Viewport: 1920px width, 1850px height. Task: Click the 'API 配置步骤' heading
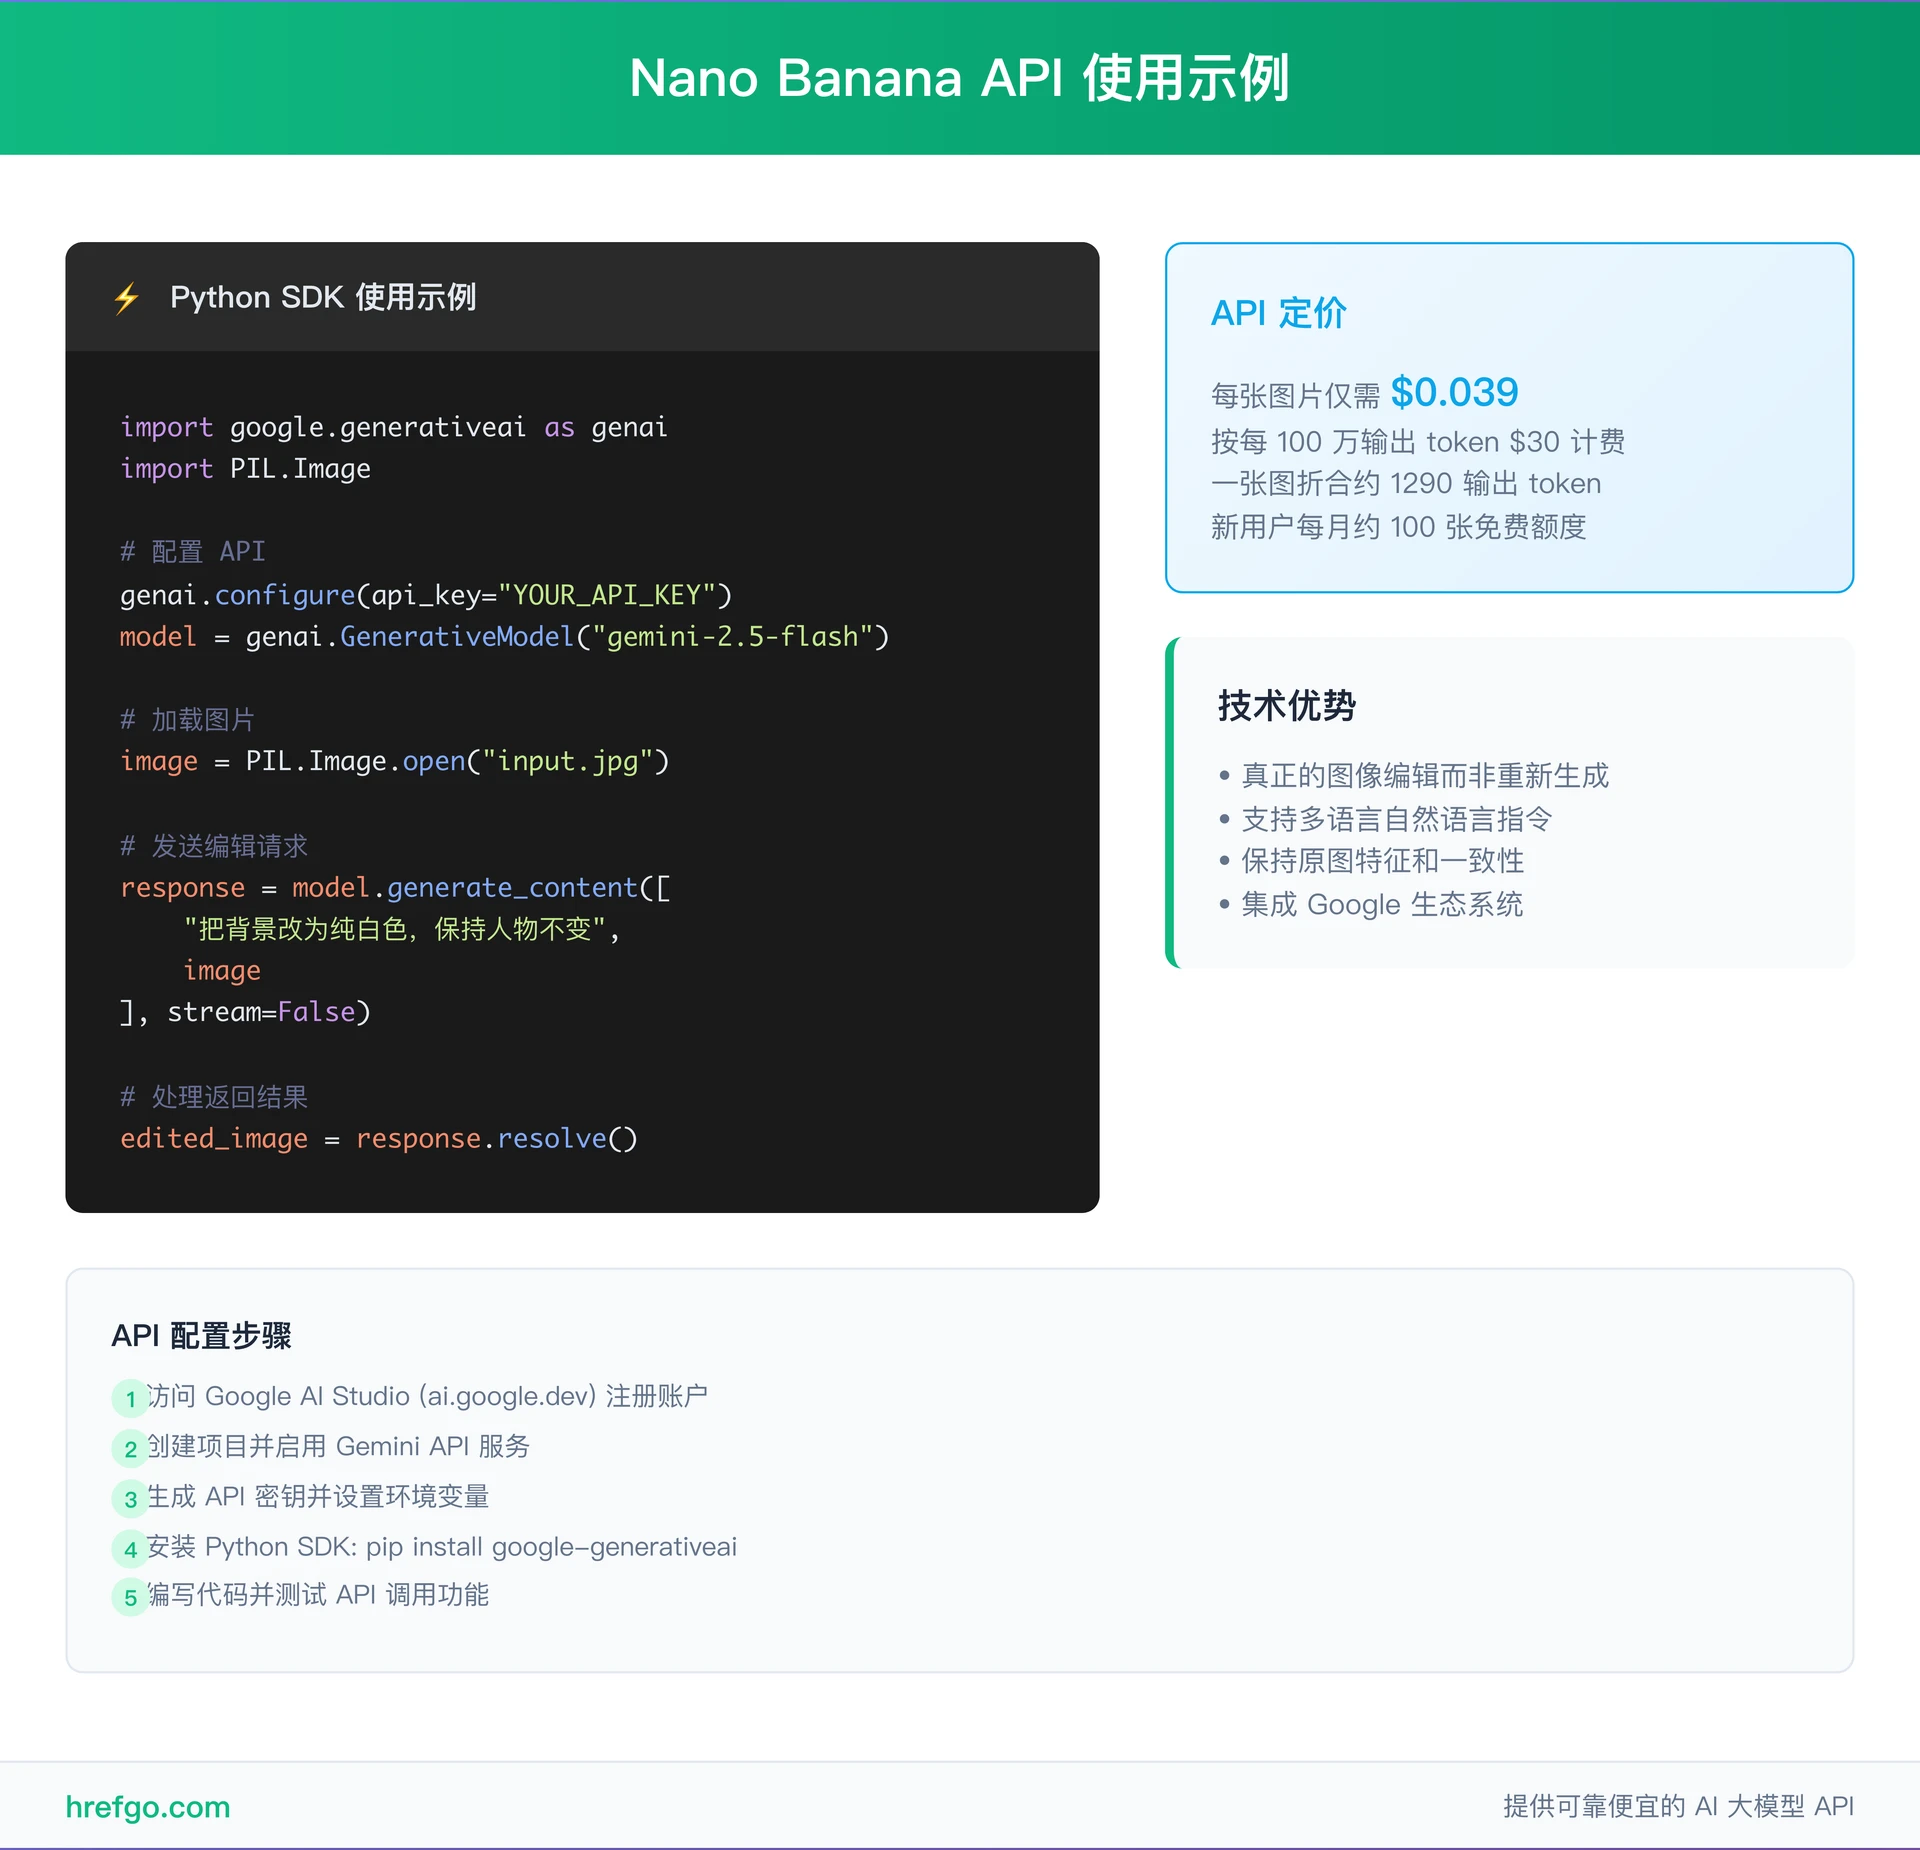pos(201,1335)
